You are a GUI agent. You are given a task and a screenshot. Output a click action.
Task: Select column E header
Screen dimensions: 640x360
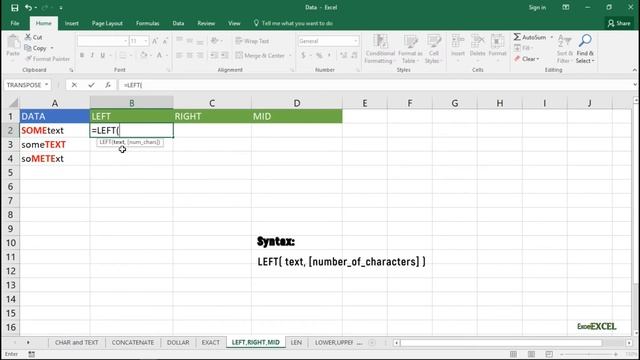point(364,103)
